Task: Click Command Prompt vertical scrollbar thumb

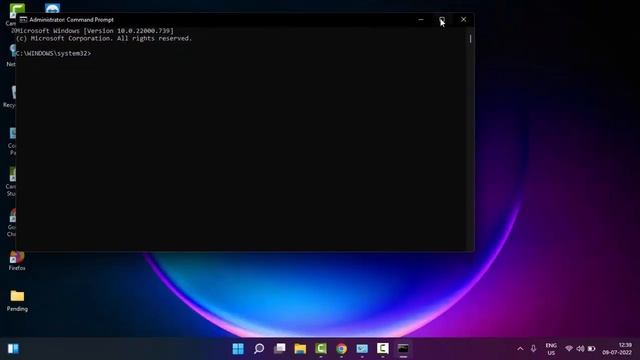Action: point(470,39)
